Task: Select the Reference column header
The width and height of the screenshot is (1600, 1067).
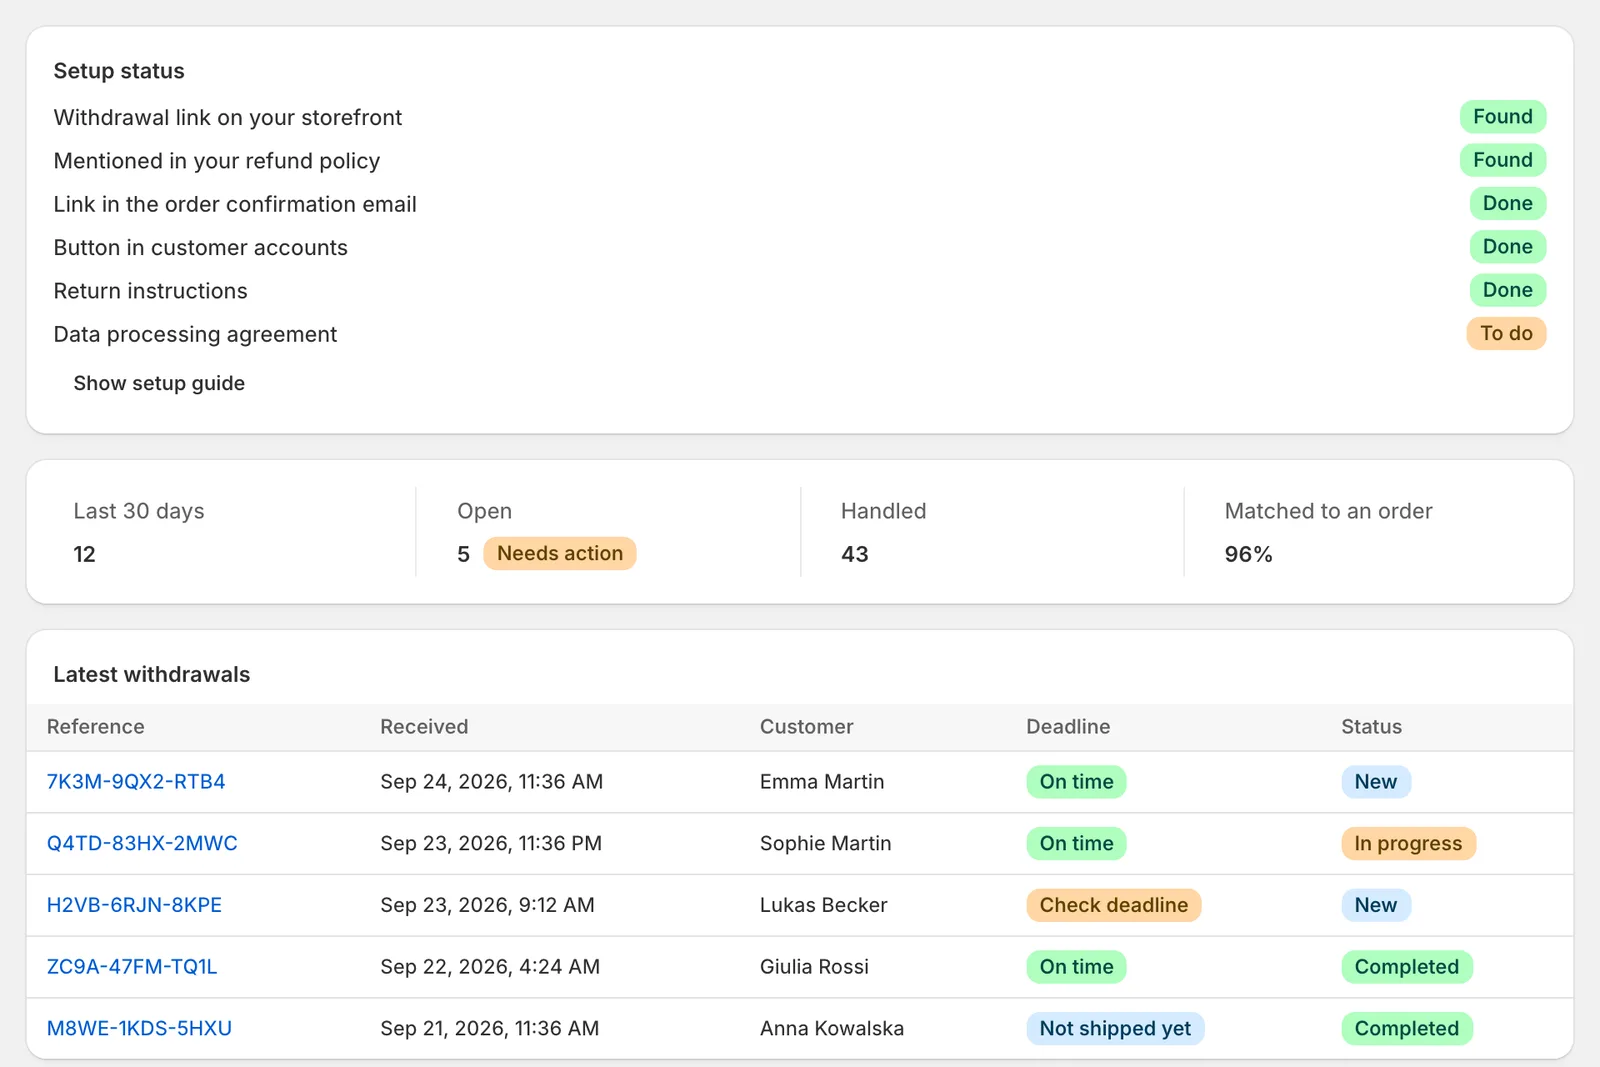Action: click(x=96, y=727)
